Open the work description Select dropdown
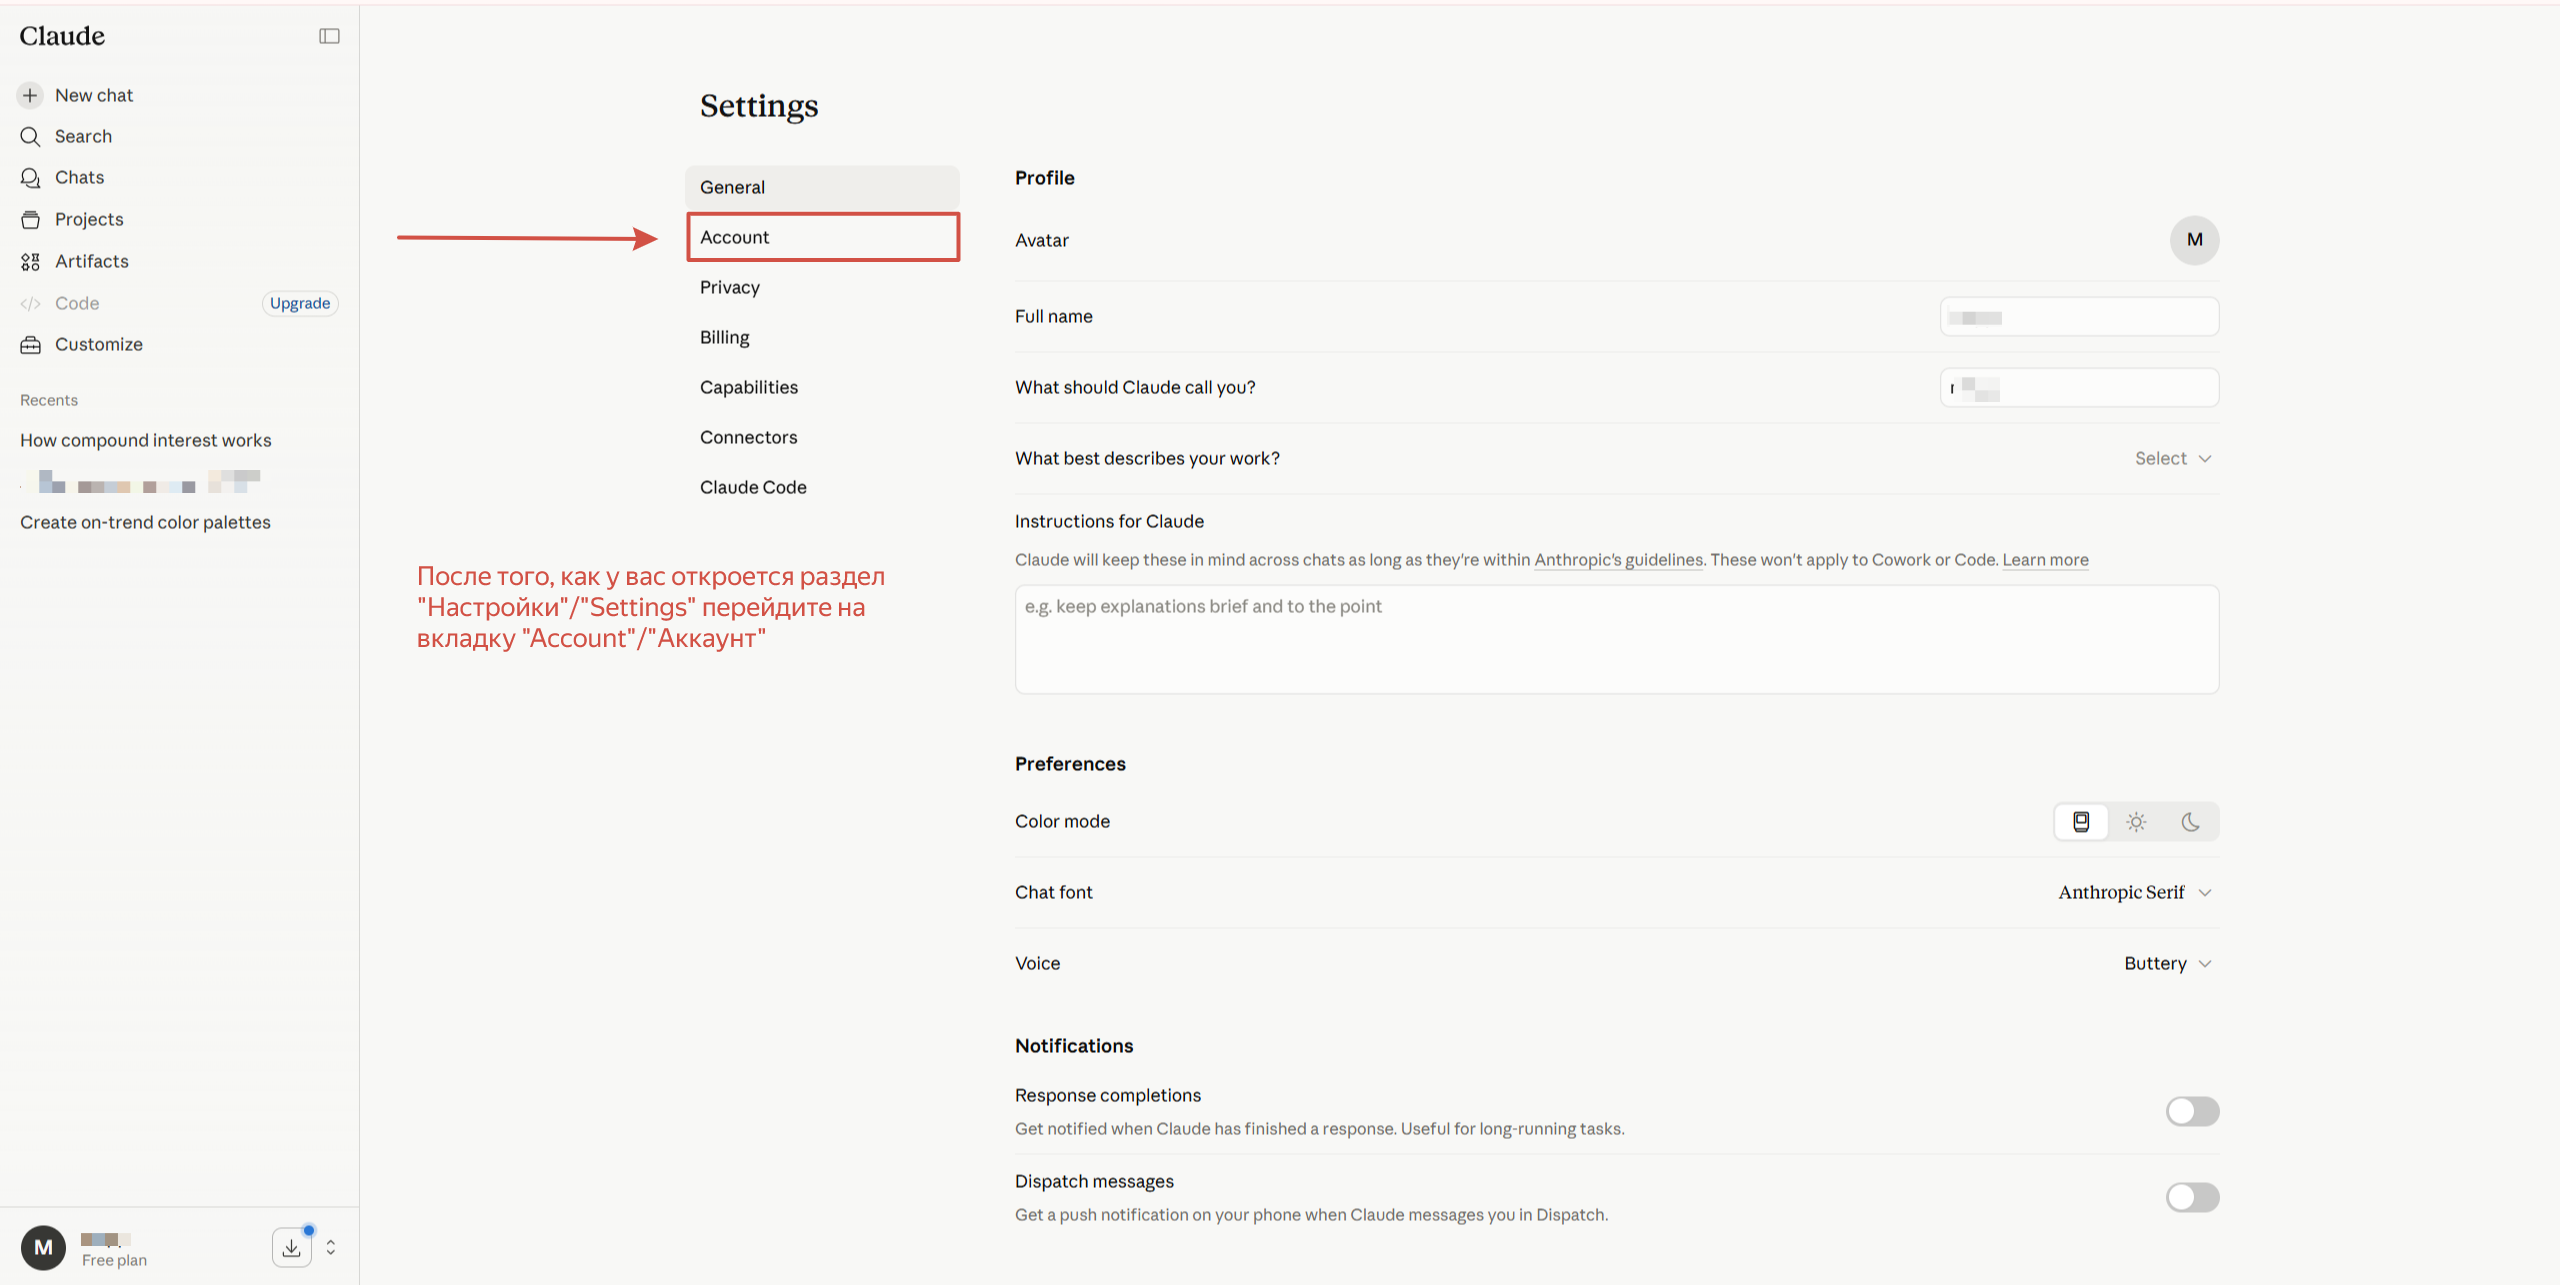Image resolution: width=2560 pixels, height=1285 pixels. [2173, 458]
